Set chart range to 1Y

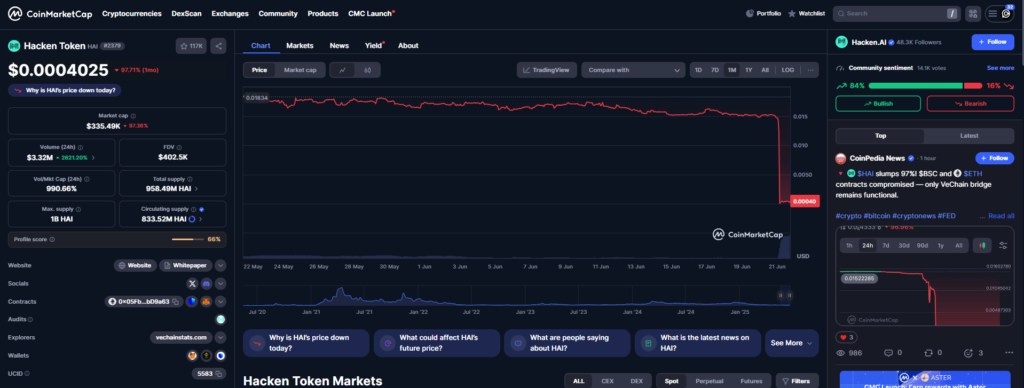(748, 70)
